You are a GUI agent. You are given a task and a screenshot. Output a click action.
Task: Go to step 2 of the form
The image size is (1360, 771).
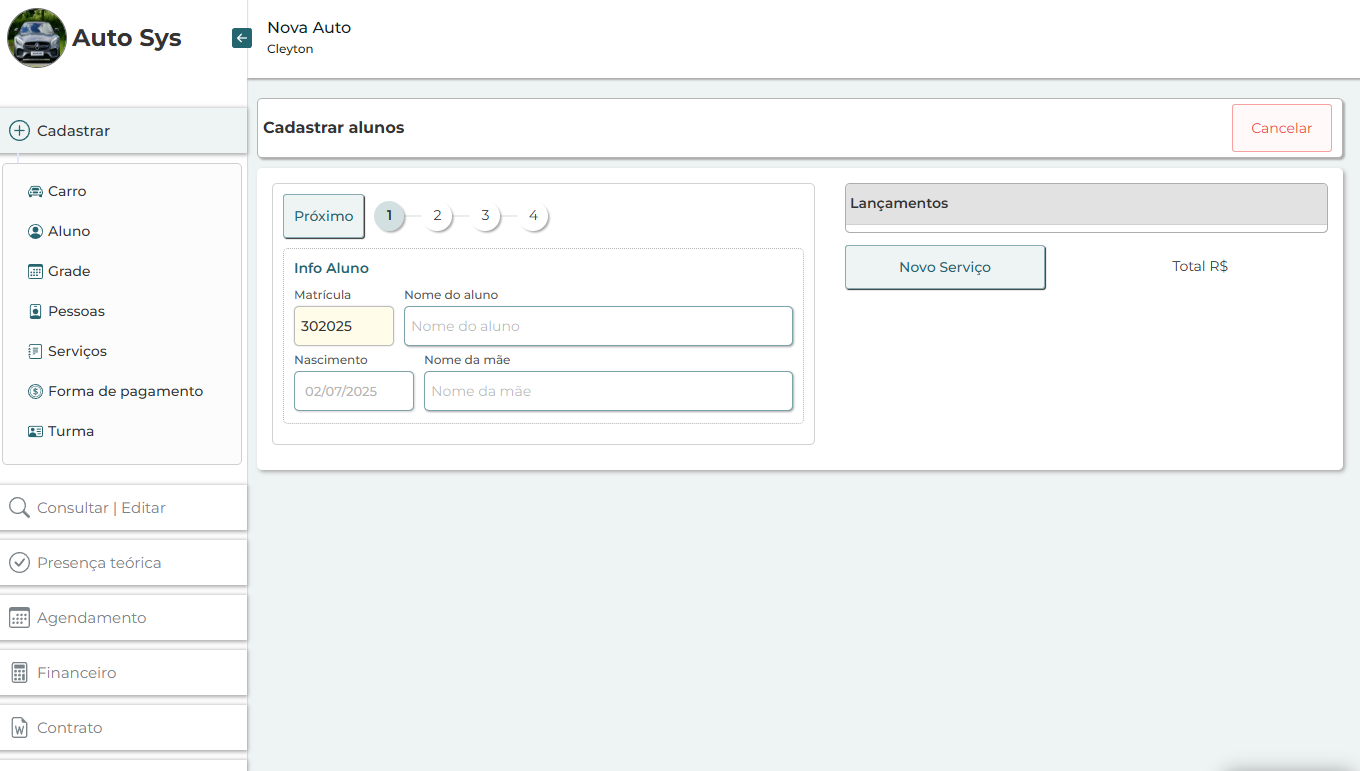click(437, 216)
